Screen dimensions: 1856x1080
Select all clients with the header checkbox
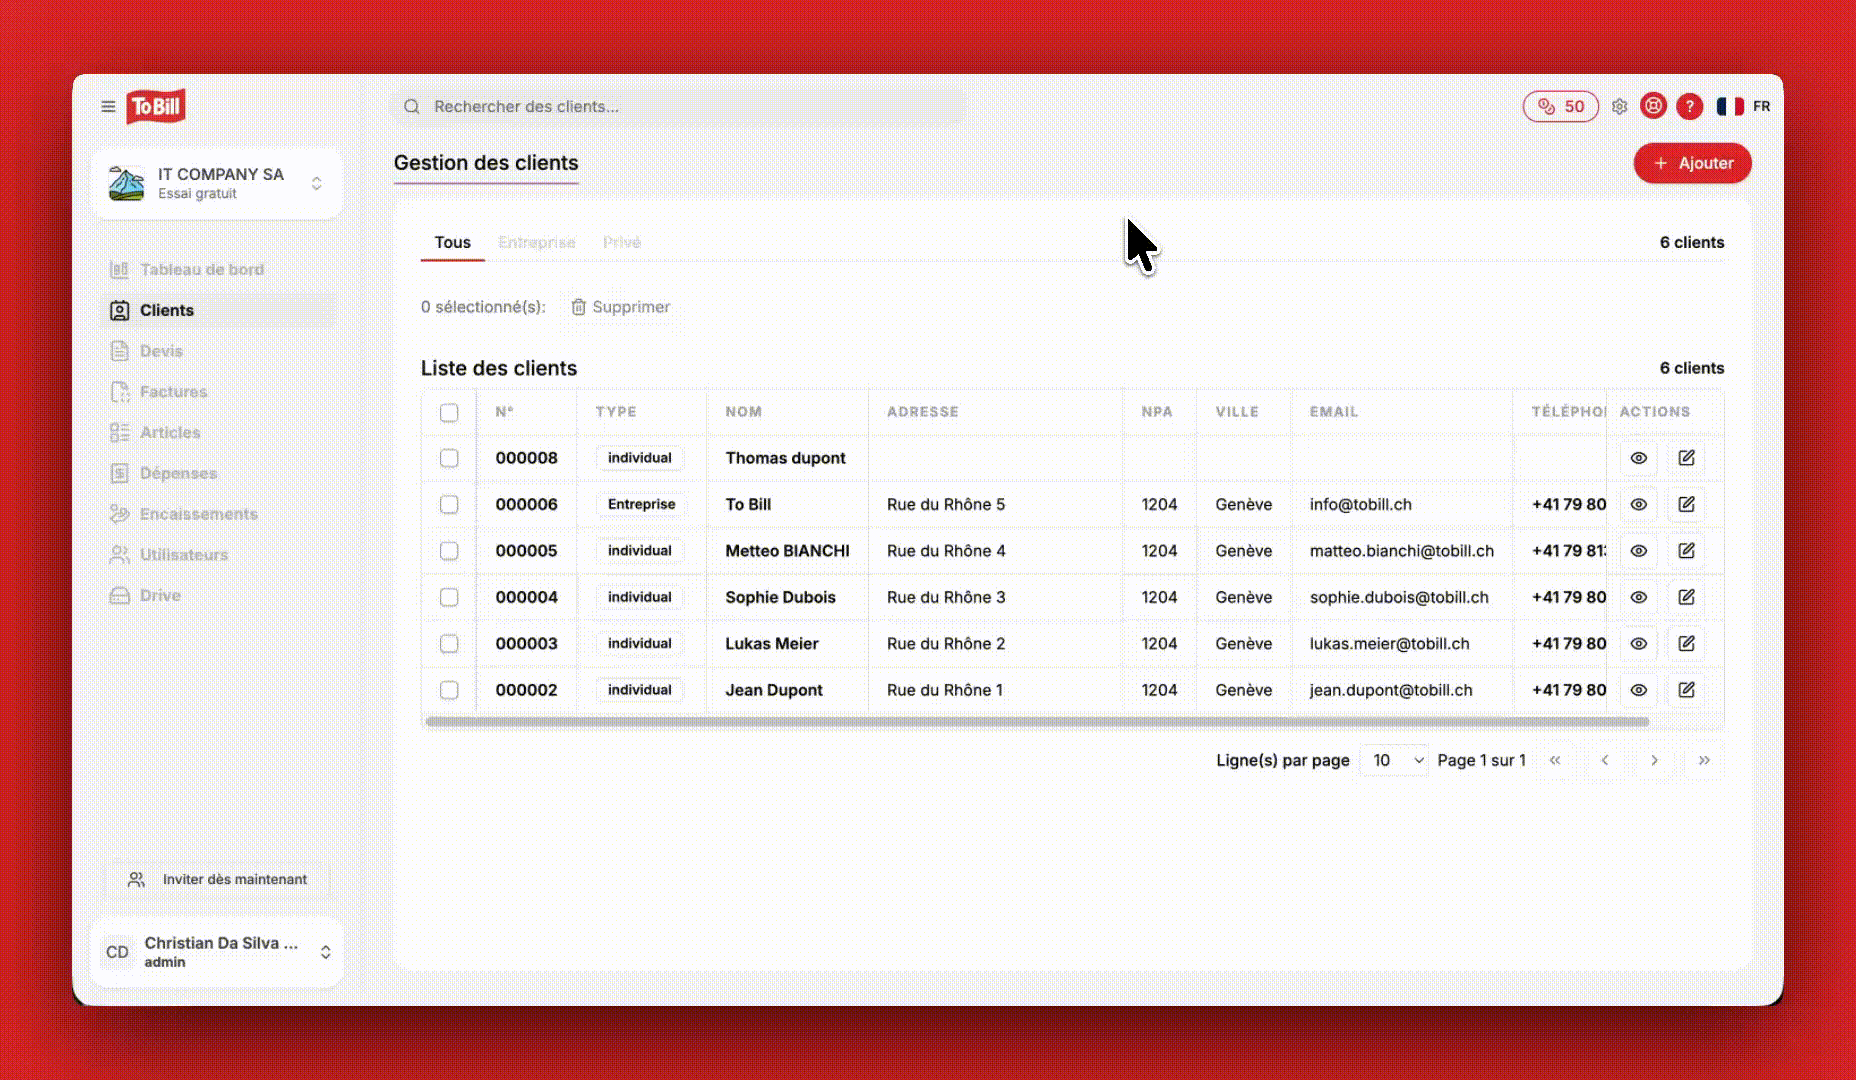(449, 412)
